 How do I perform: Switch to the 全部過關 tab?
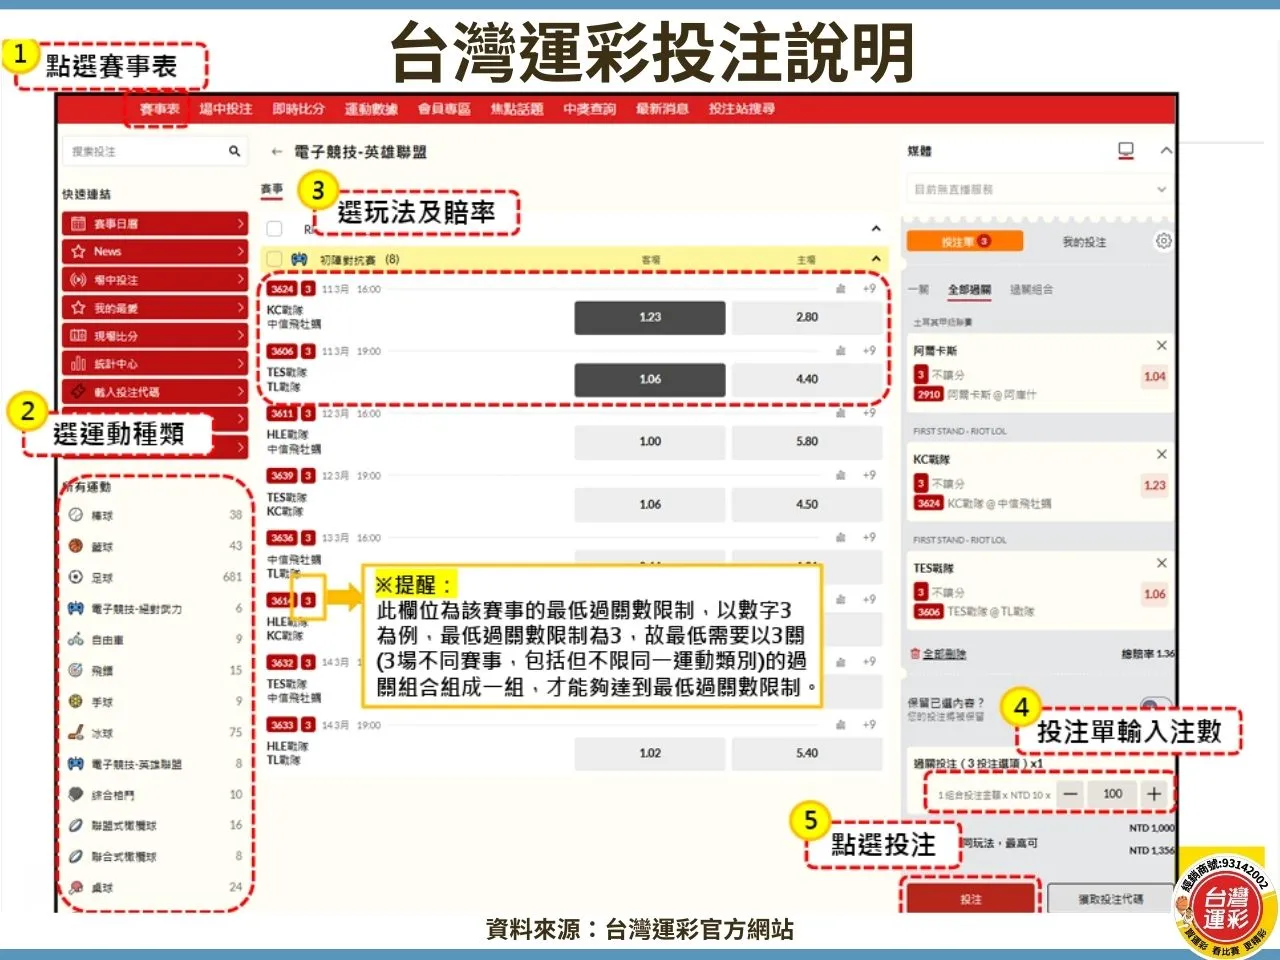pos(969,290)
